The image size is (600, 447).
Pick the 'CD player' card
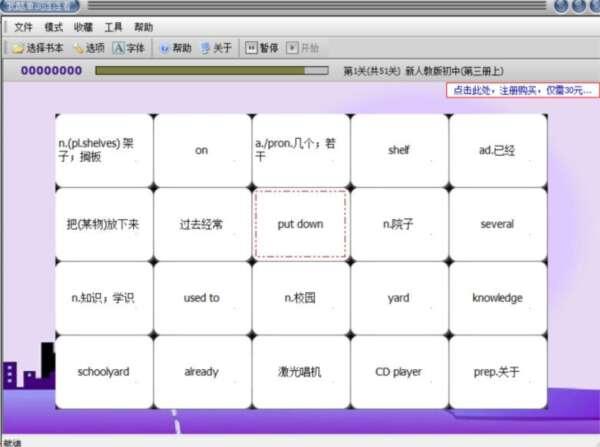pos(398,372)
